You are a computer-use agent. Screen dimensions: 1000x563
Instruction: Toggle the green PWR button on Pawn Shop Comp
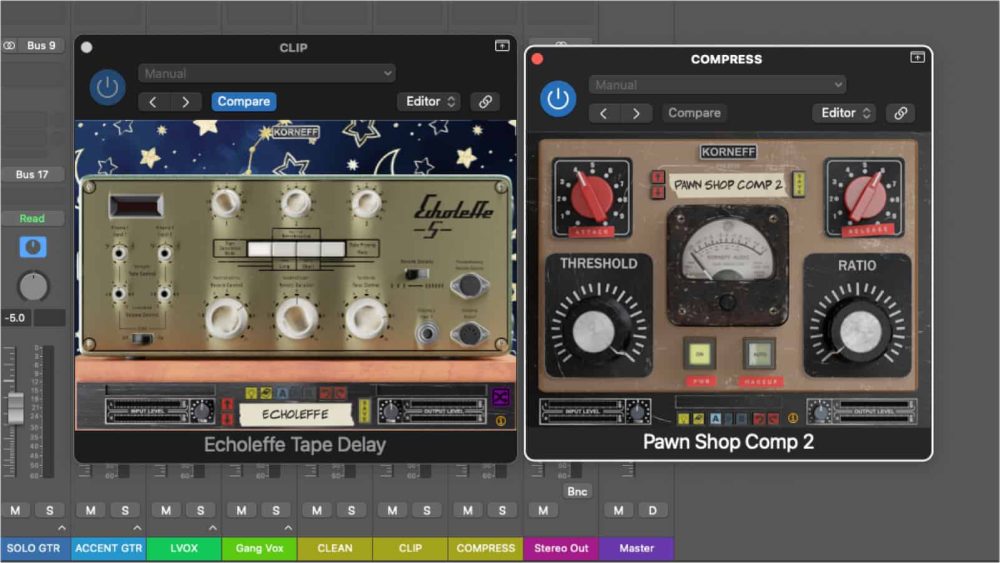700,354
